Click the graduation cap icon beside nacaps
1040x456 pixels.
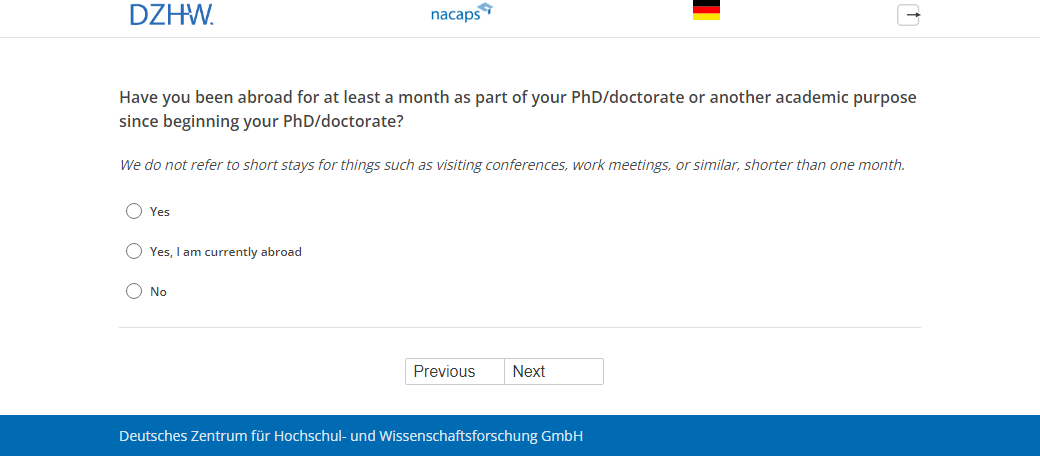pyautogui.click(x=485, y=9)
